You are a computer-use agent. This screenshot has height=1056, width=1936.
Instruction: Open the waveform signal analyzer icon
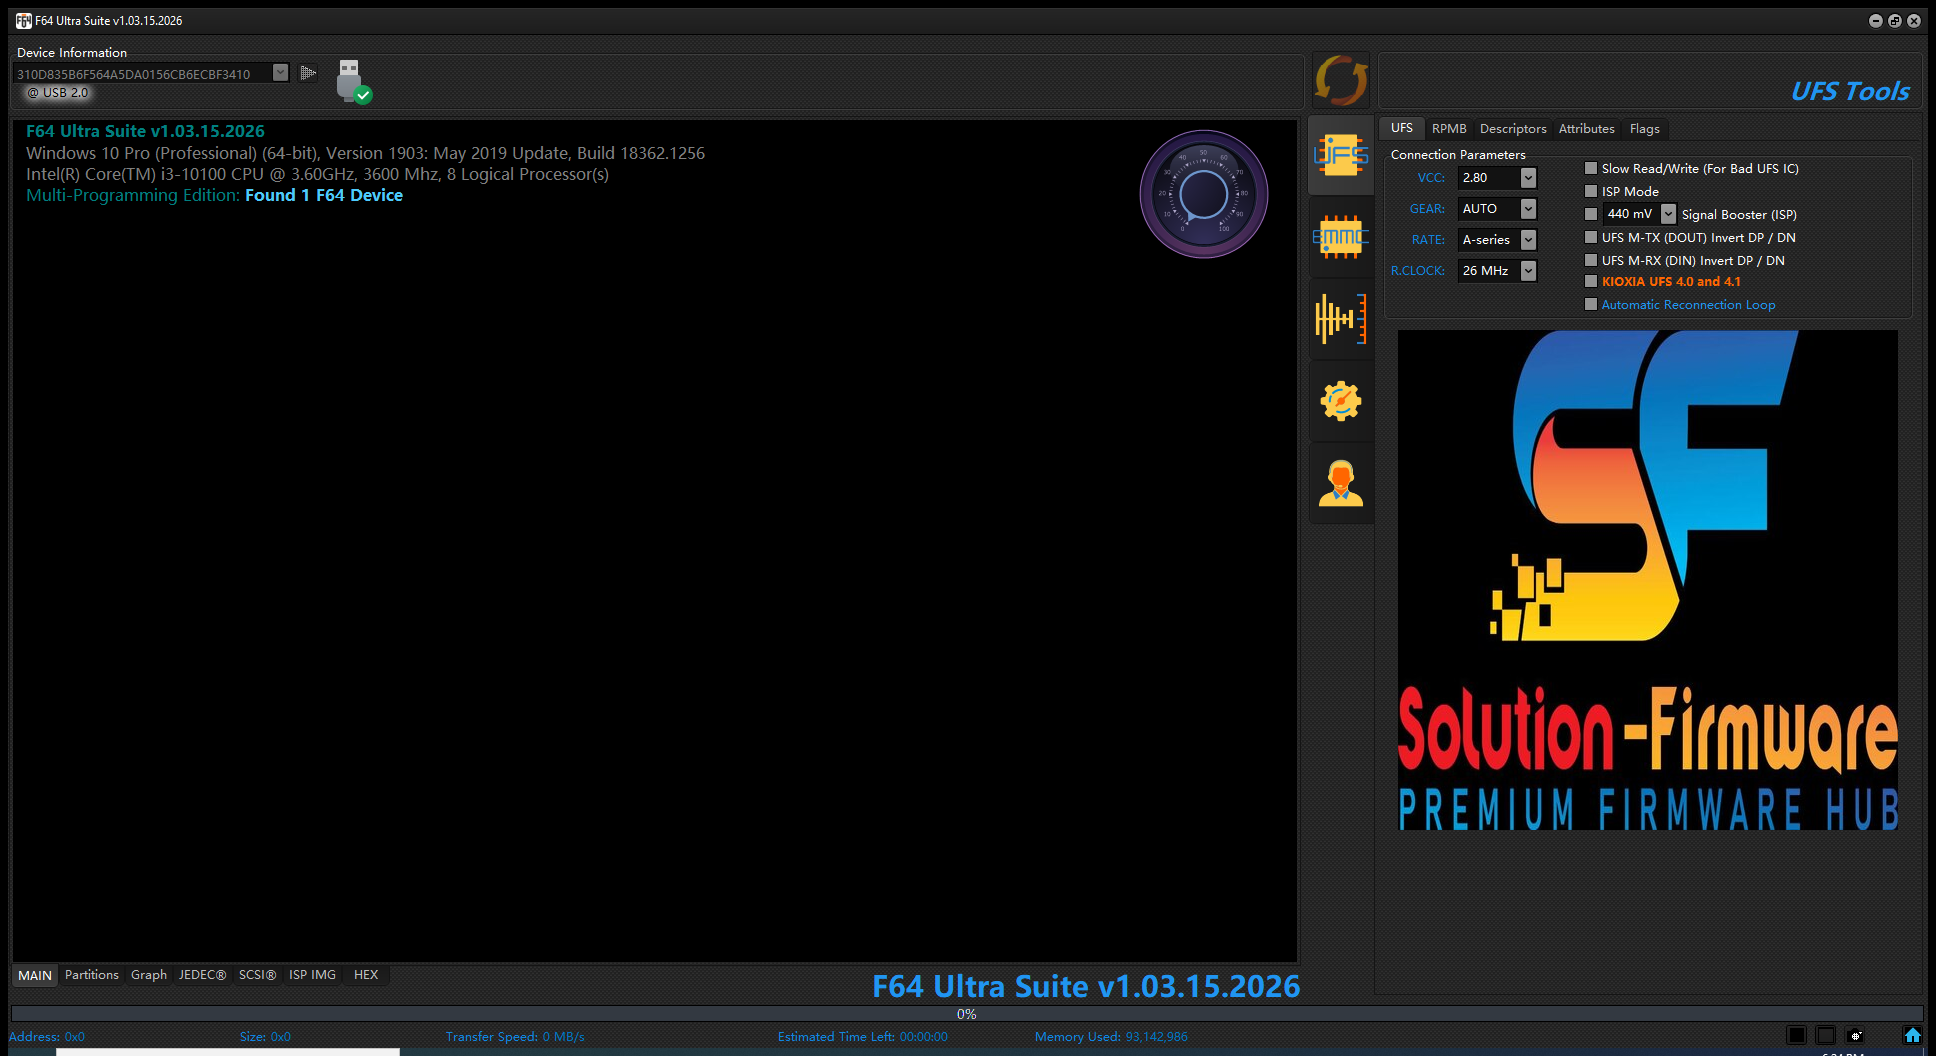(1340, 319)
